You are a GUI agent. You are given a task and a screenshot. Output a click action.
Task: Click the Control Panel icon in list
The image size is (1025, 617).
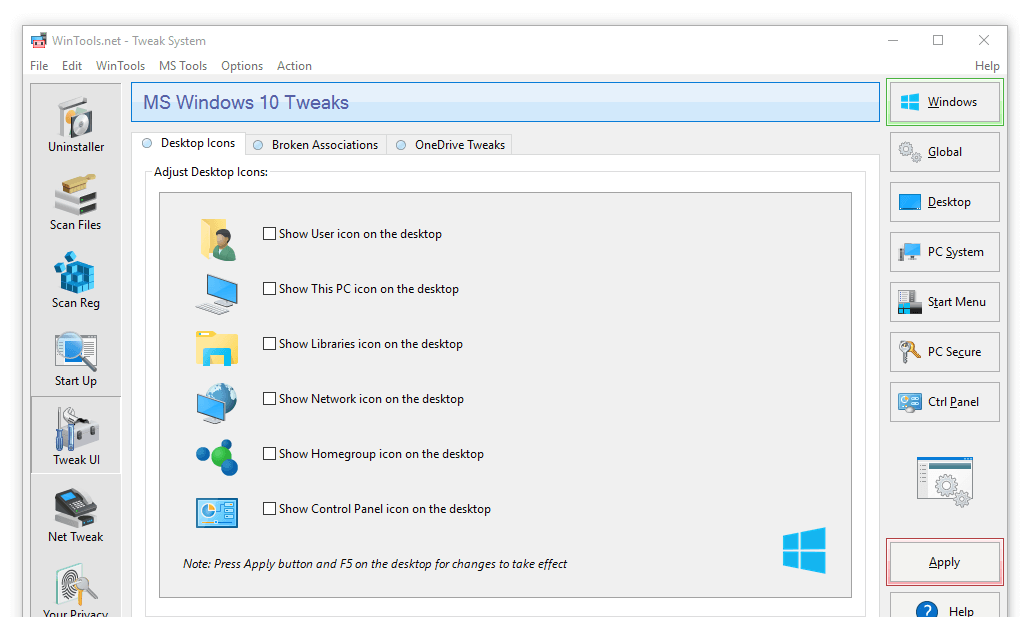217,512
